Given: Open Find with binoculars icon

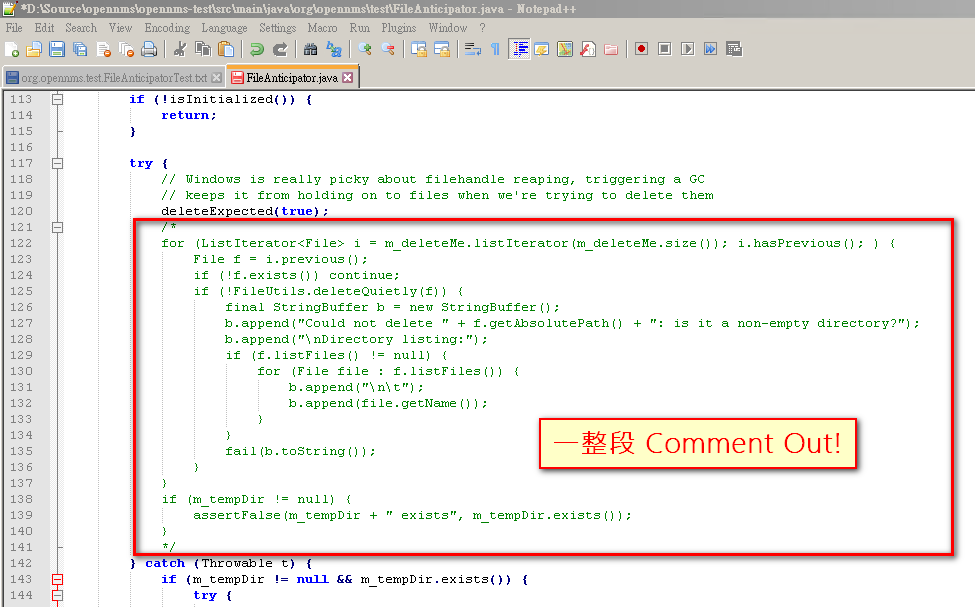Looking at the screenshot, I should (310, 49).
